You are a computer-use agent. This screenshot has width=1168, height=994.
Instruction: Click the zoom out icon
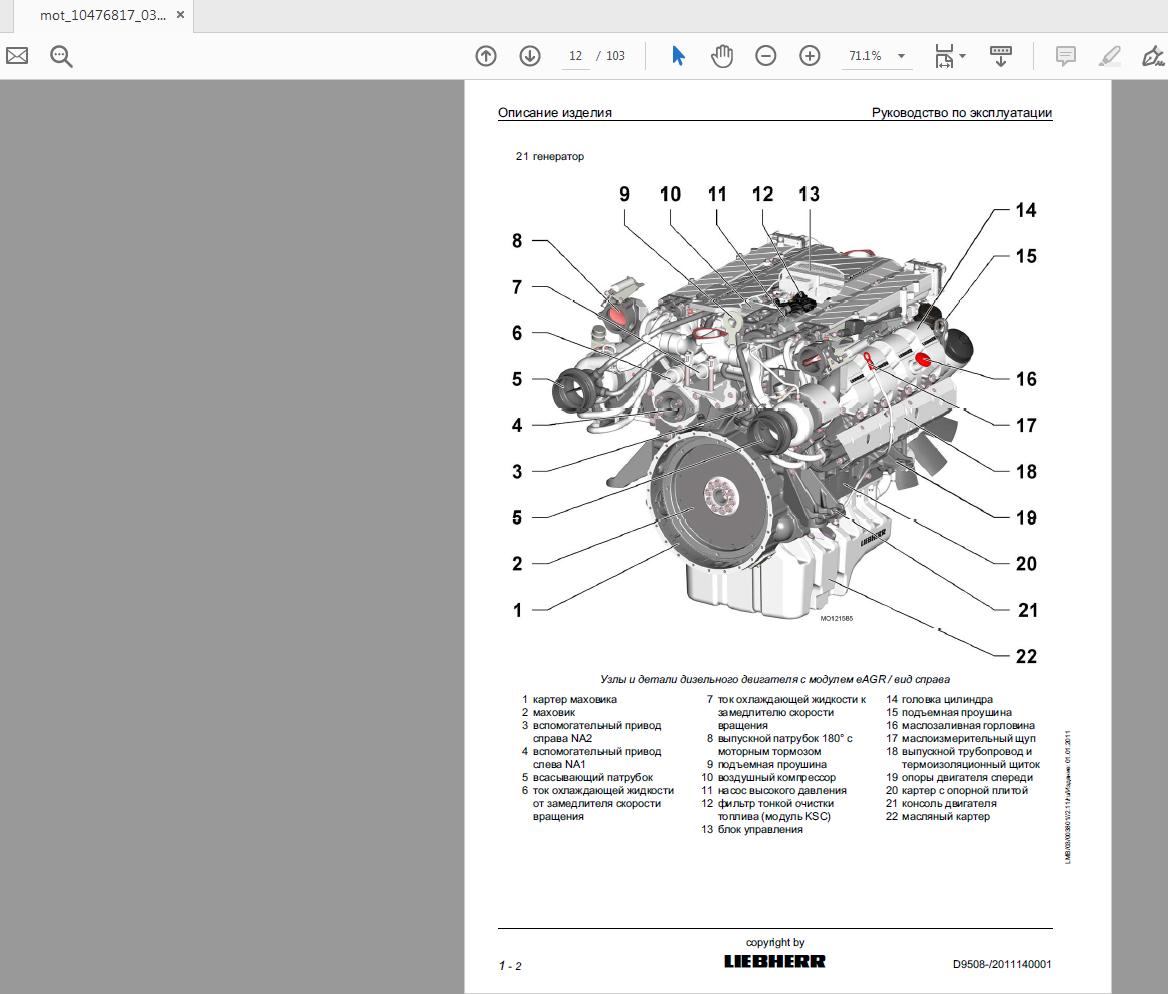point(766,56)
